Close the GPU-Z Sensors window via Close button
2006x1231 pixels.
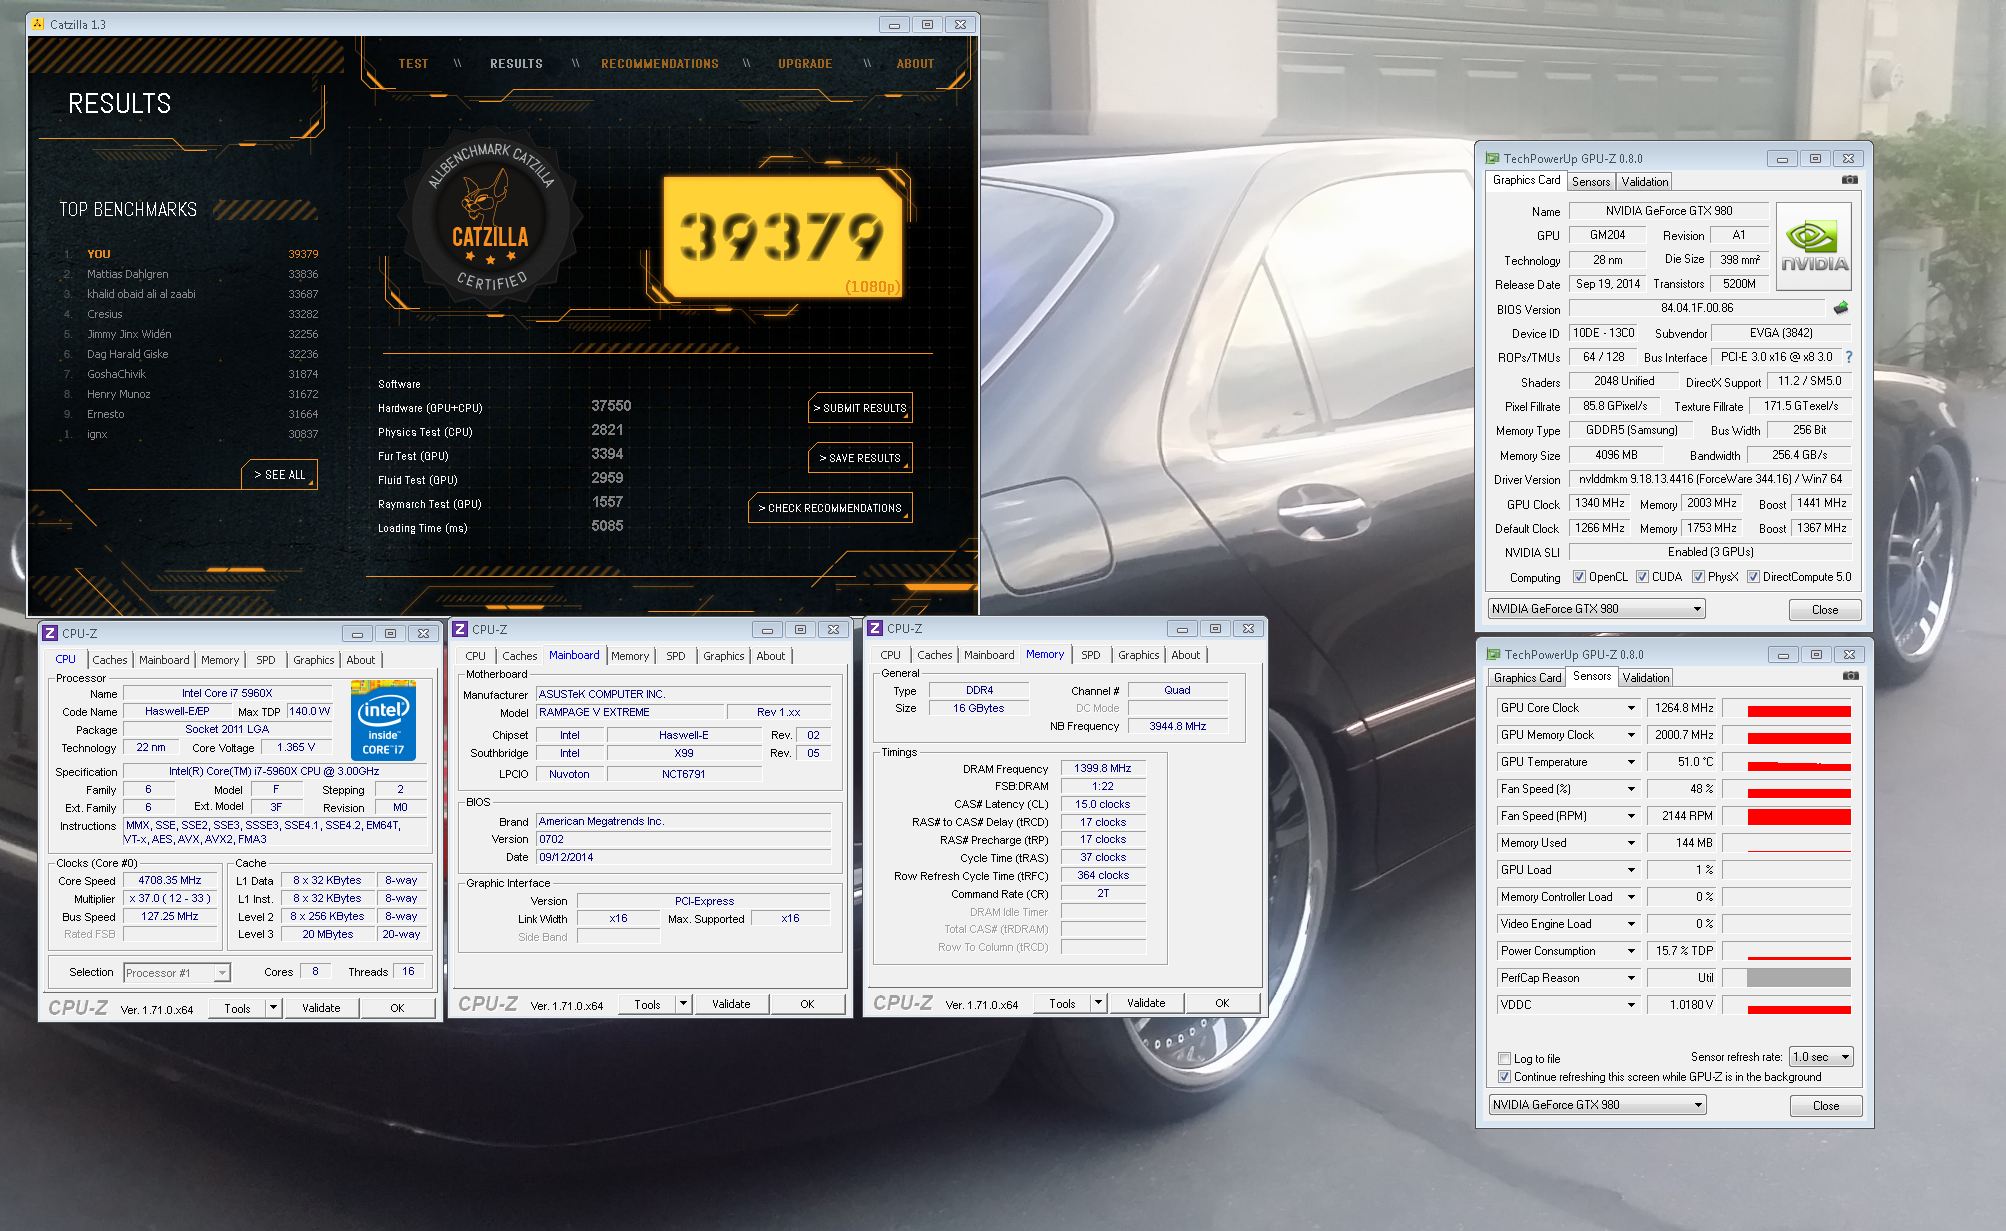(x=1826, y=1105)
